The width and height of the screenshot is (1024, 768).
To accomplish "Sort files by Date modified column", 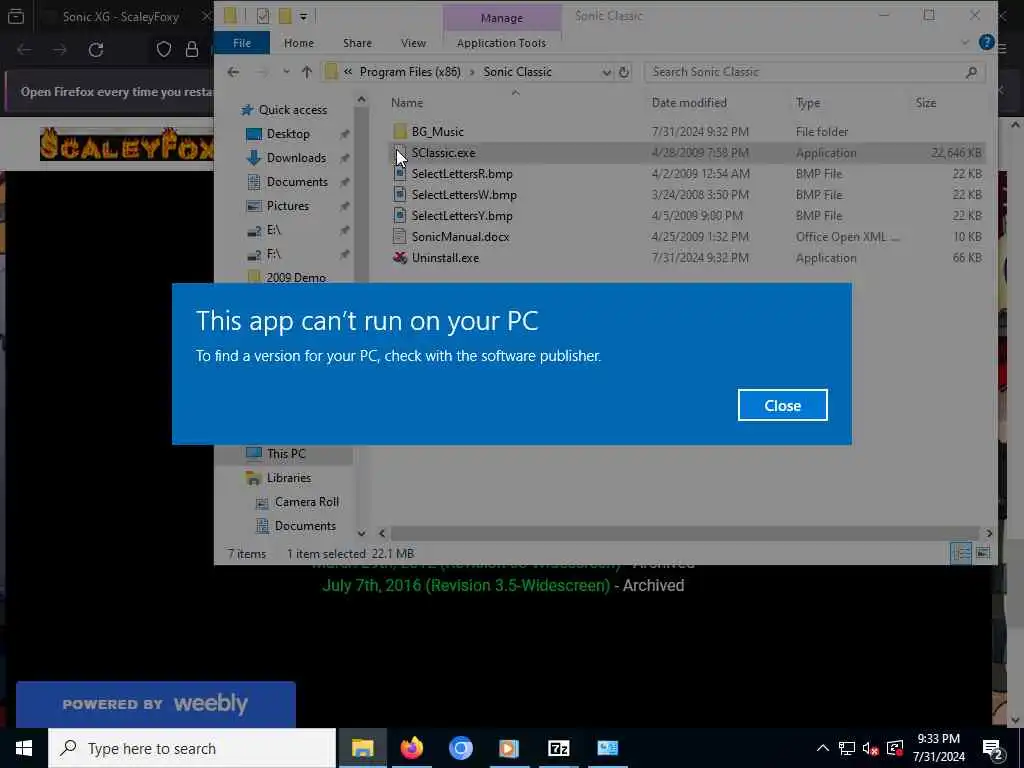I will (x=689, y=103).
